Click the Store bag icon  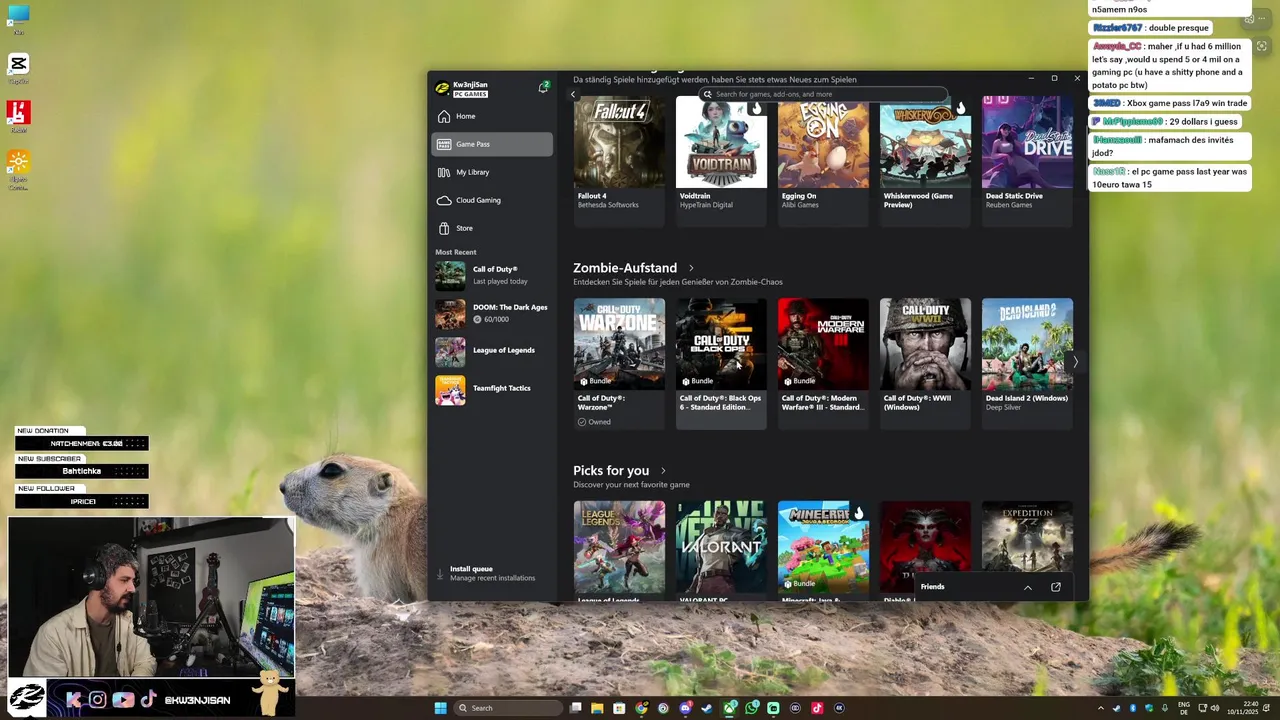[444, 228]
